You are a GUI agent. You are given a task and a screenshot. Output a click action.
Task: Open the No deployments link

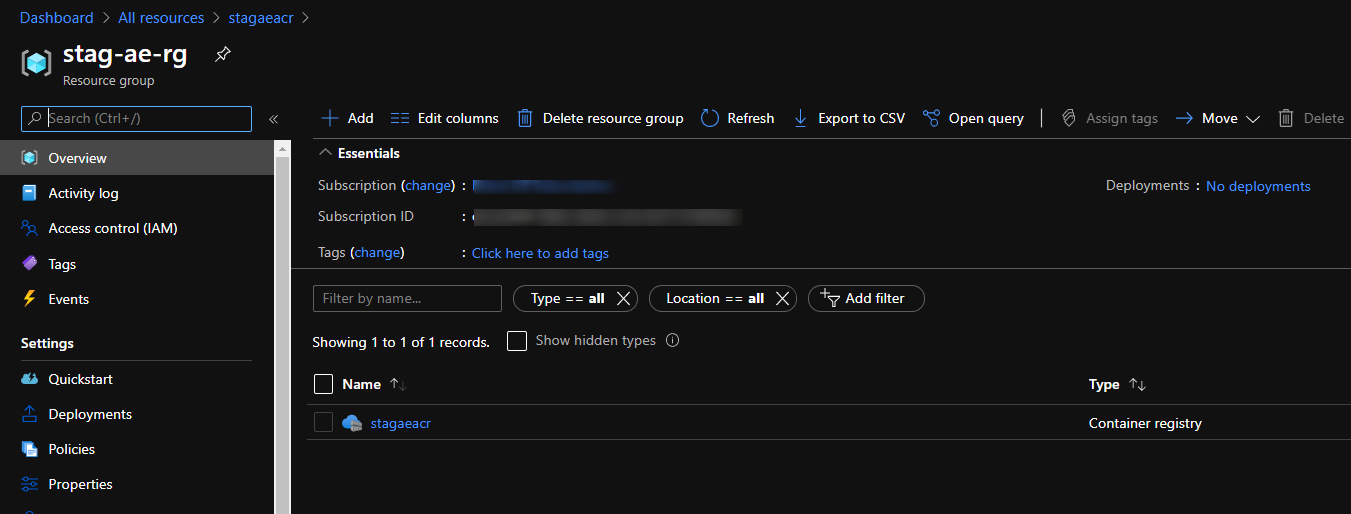tap(1258, 186)
